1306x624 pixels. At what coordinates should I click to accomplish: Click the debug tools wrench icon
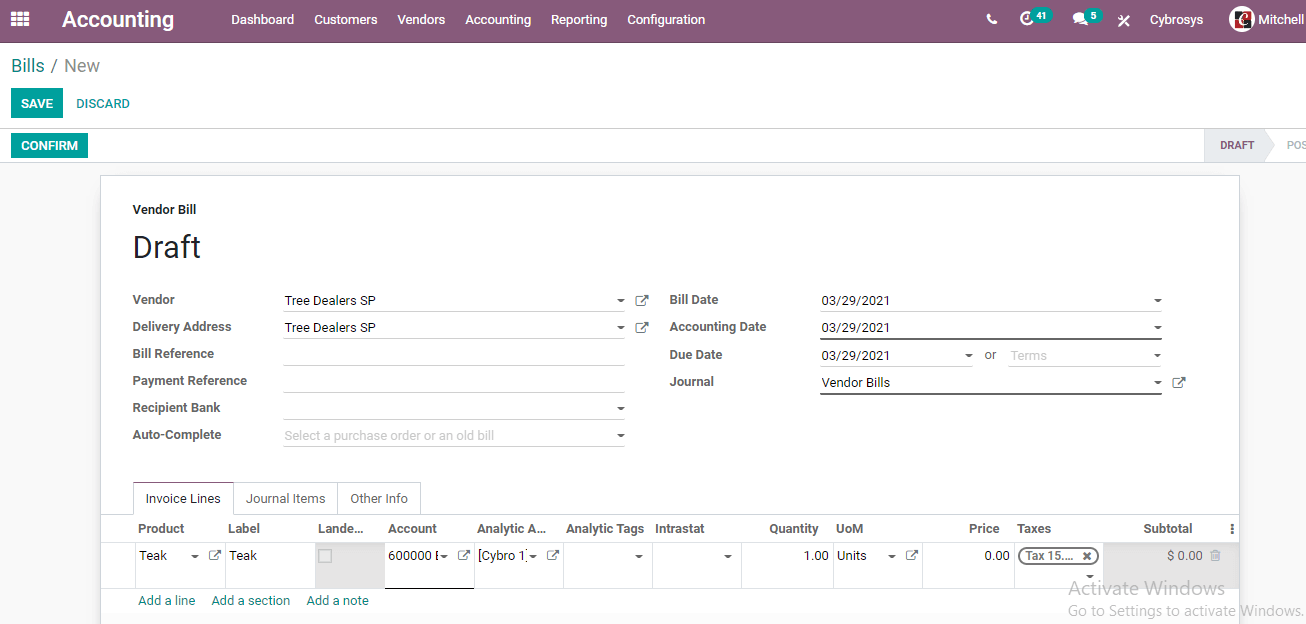(1124, 20)
